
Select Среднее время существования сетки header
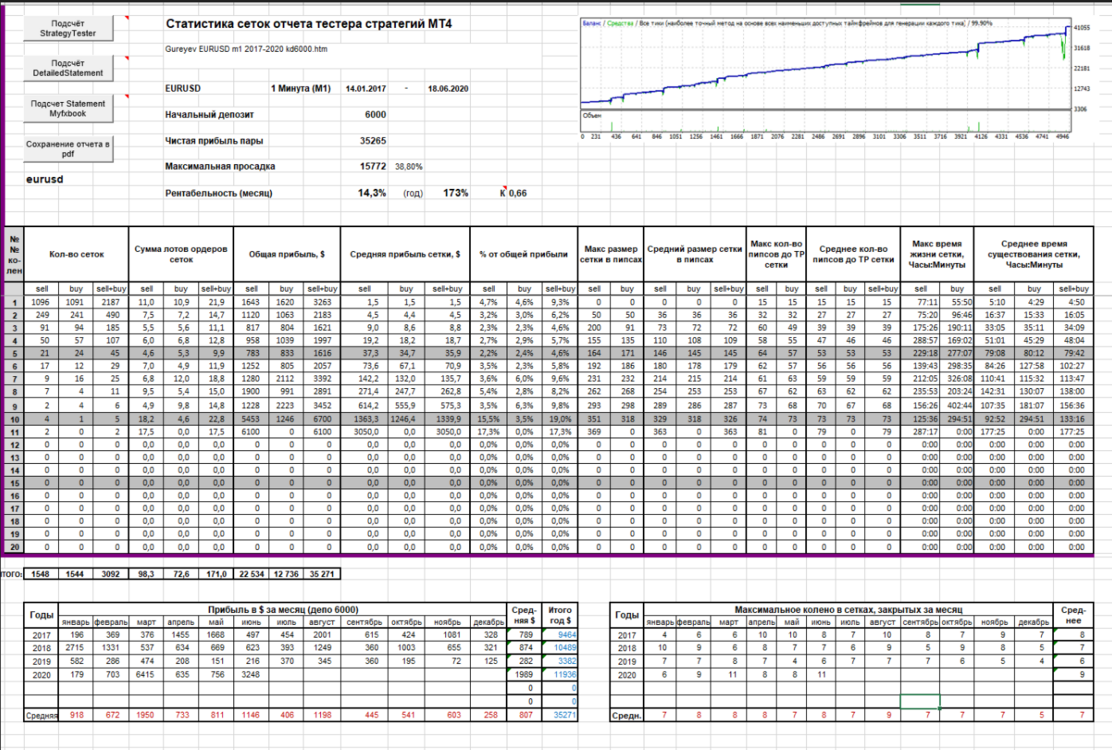click(1033, 254)
